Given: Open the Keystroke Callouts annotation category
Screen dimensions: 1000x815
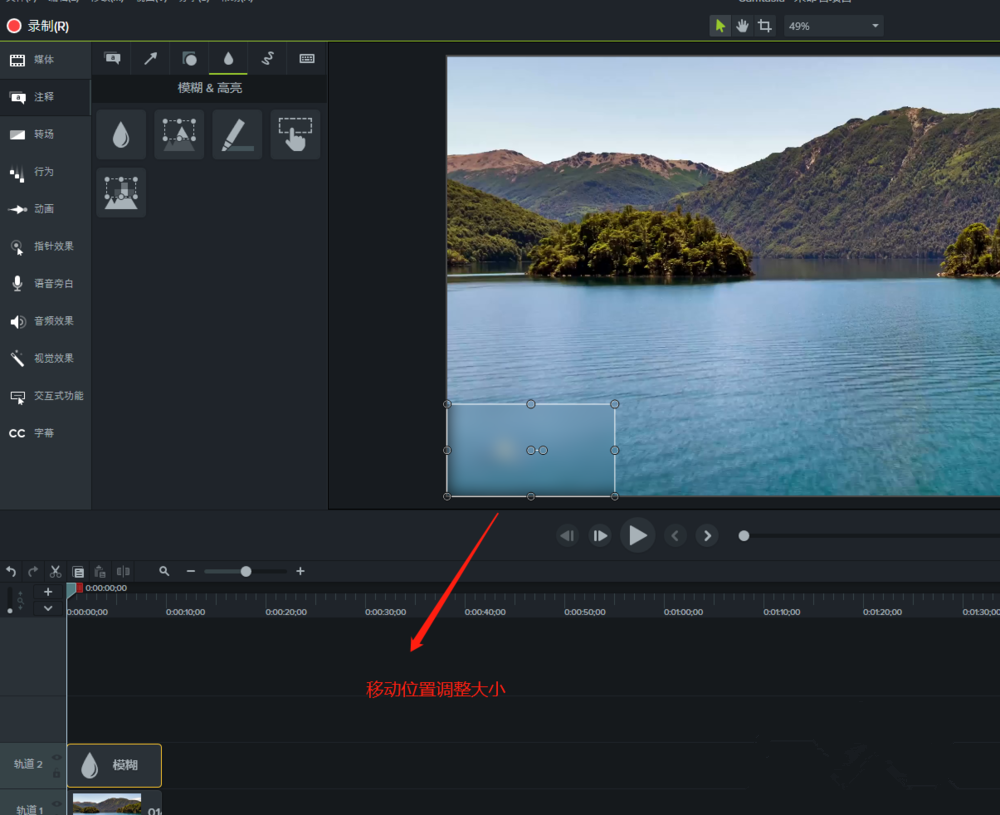Looking at the screenshot, I should [306, 58].
